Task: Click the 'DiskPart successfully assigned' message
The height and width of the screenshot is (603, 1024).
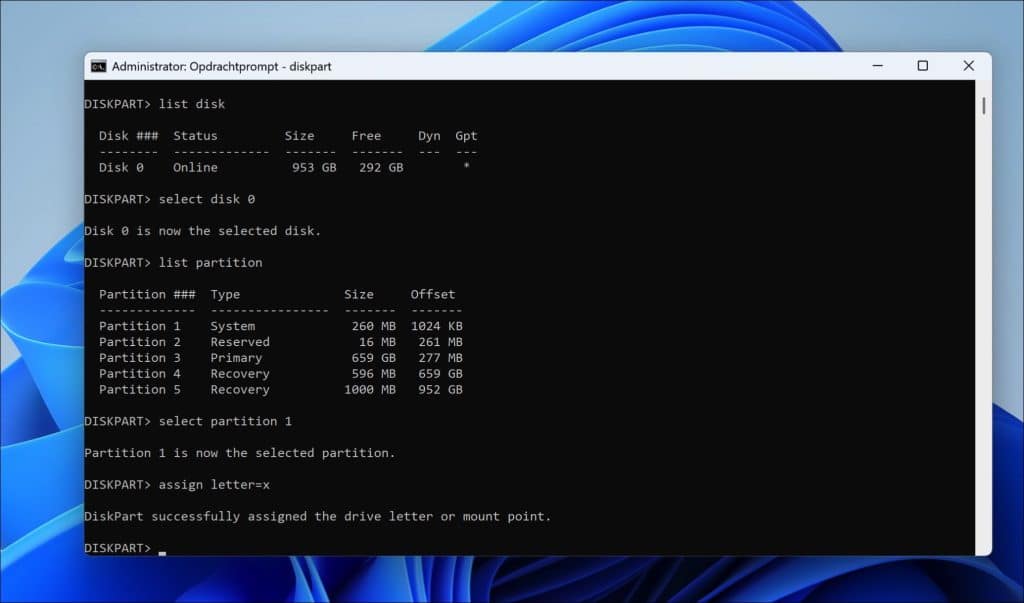Action: [x=317, y=517]
